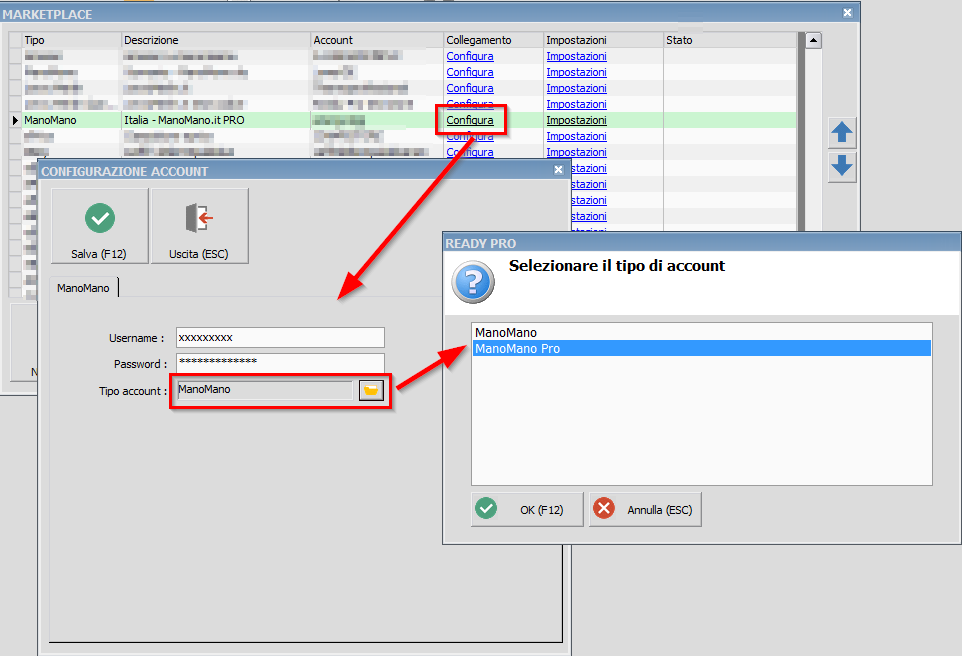
Task: Click the Tipo column header
Action: [71, 40]
